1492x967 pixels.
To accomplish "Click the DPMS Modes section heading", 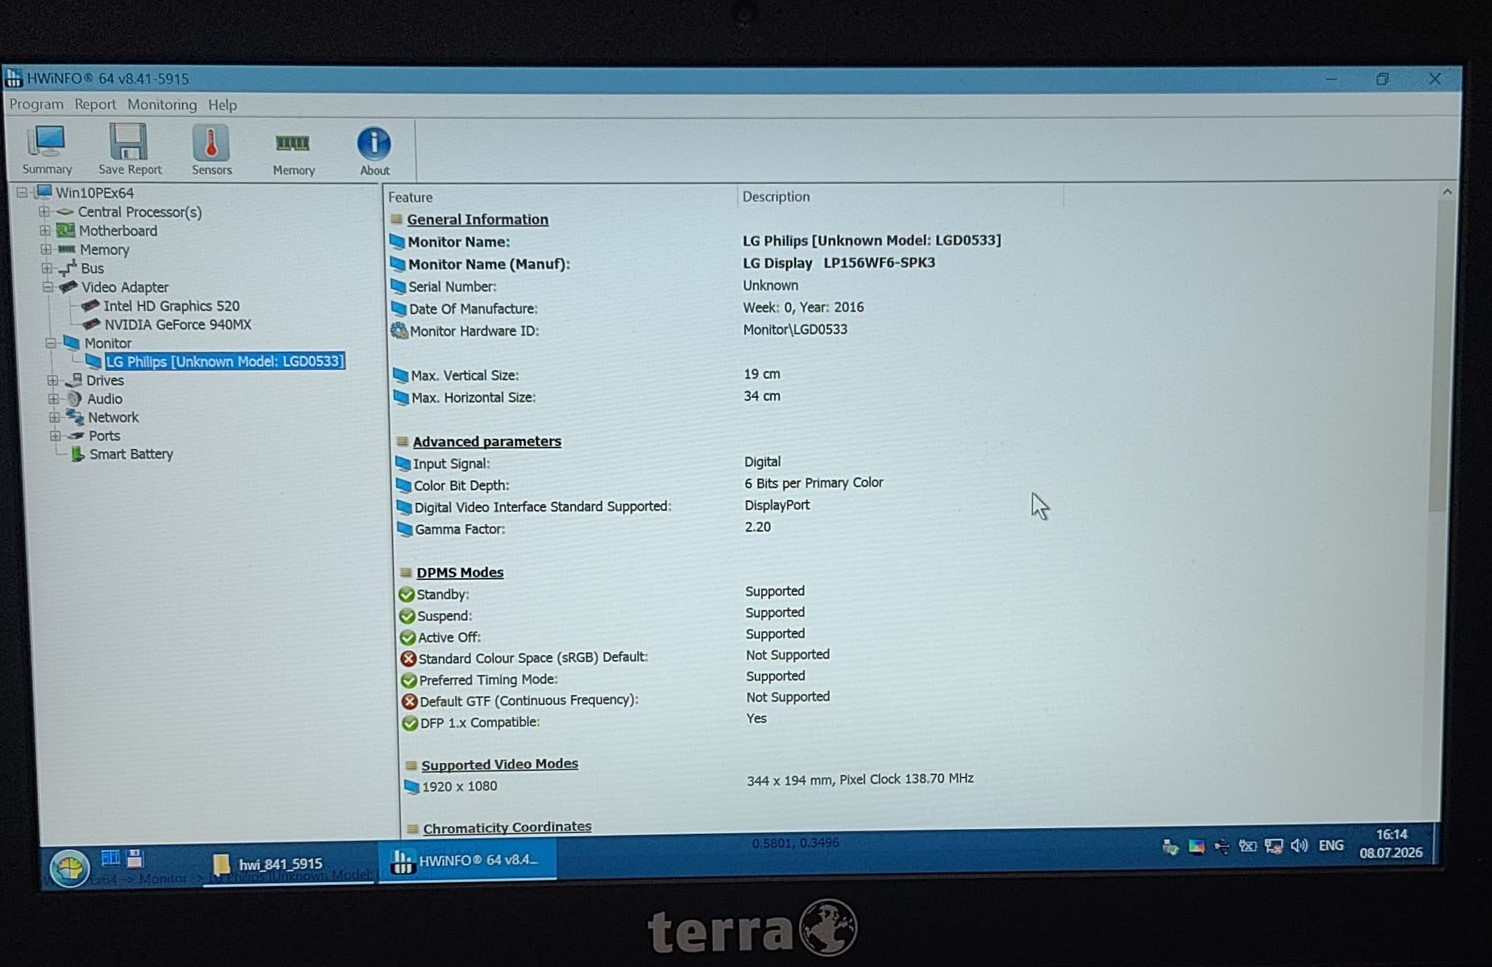I will point(460,572).
